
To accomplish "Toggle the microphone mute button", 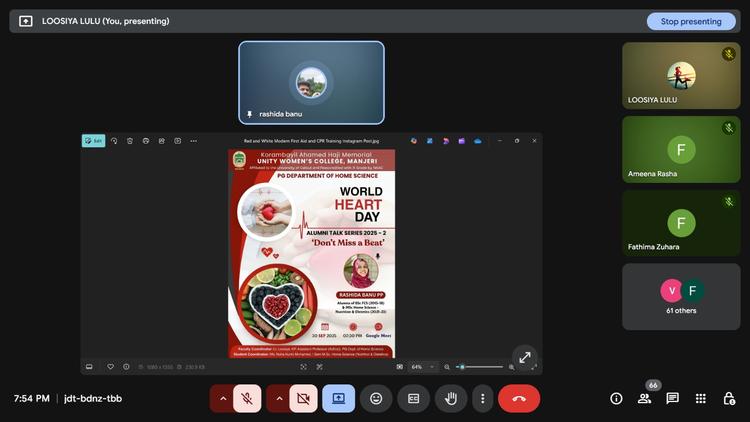I will click(247, 398).
